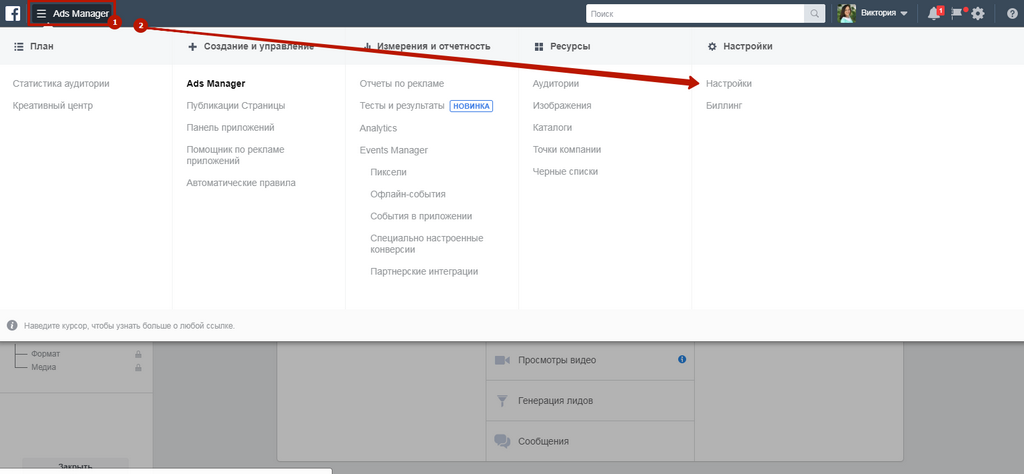Open События в приложении

[421, 216]
